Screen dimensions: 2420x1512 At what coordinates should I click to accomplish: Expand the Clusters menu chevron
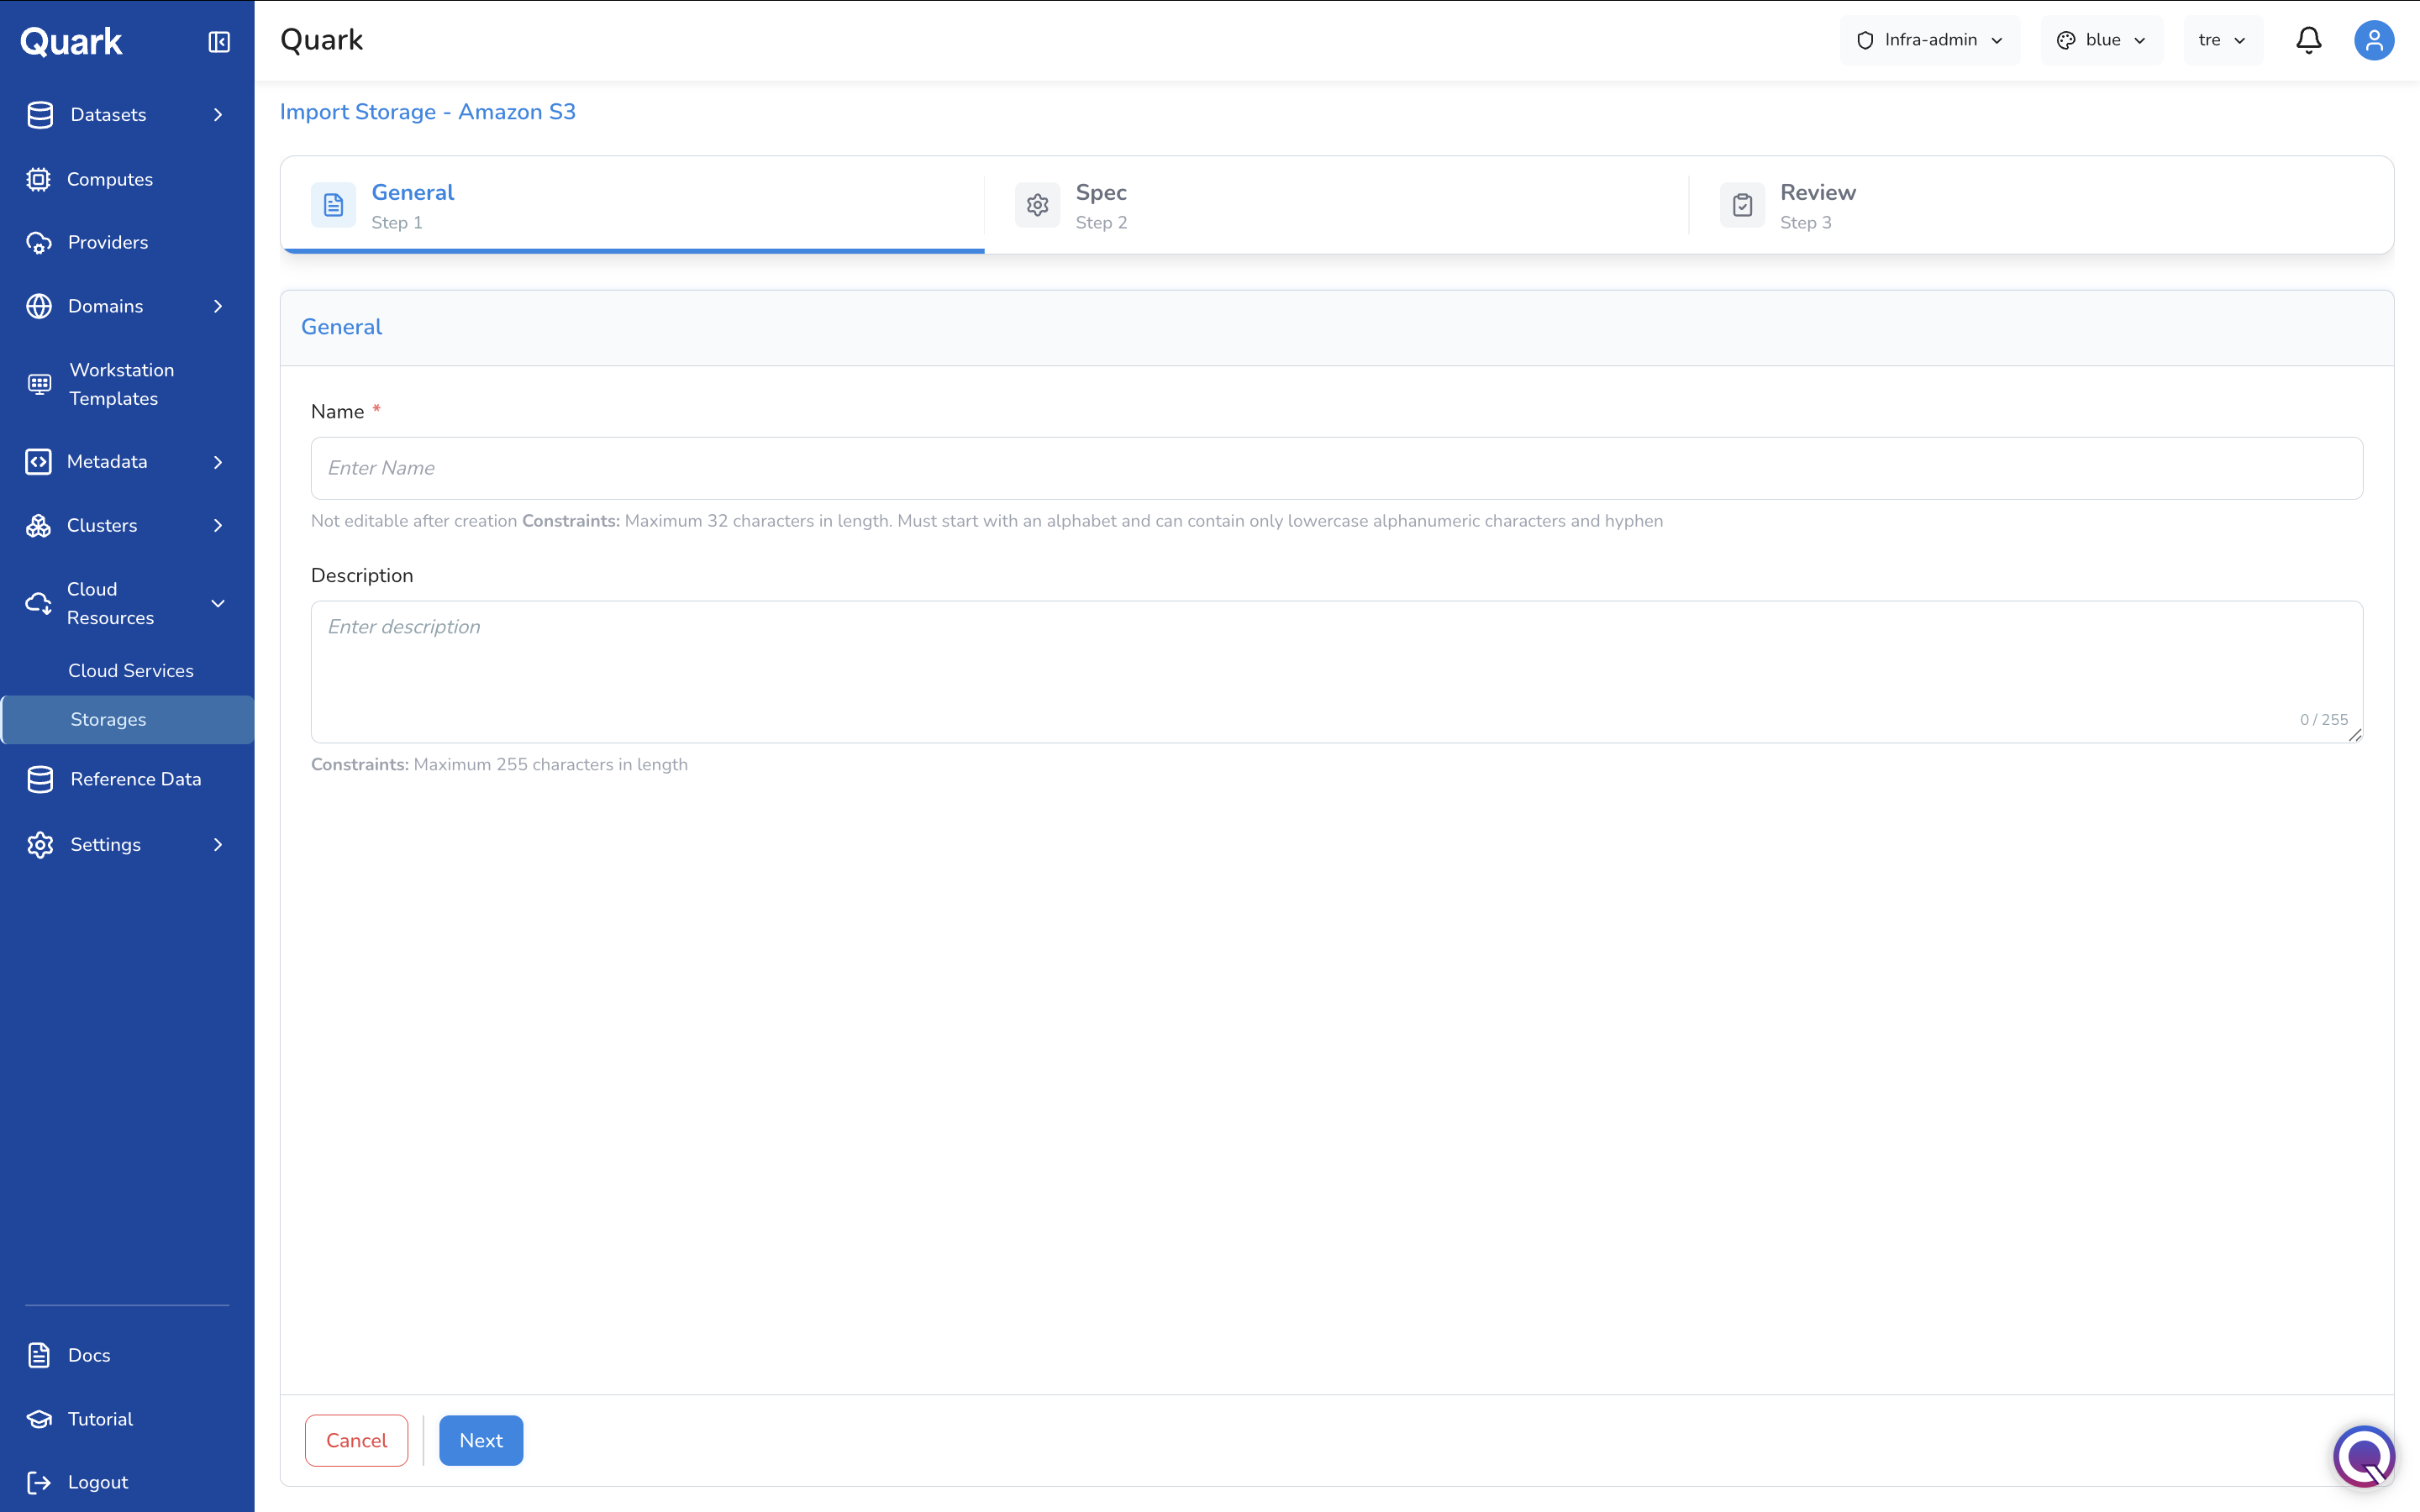(218, 526)
